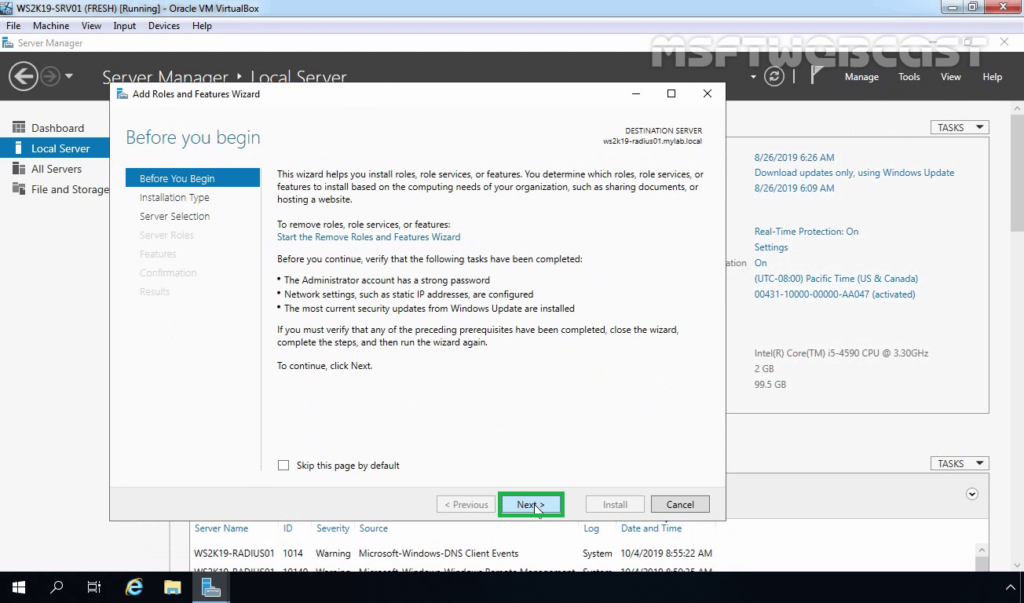Check Skip this page by default
This screenshot has width=1024, height=603.
[283, 465]
